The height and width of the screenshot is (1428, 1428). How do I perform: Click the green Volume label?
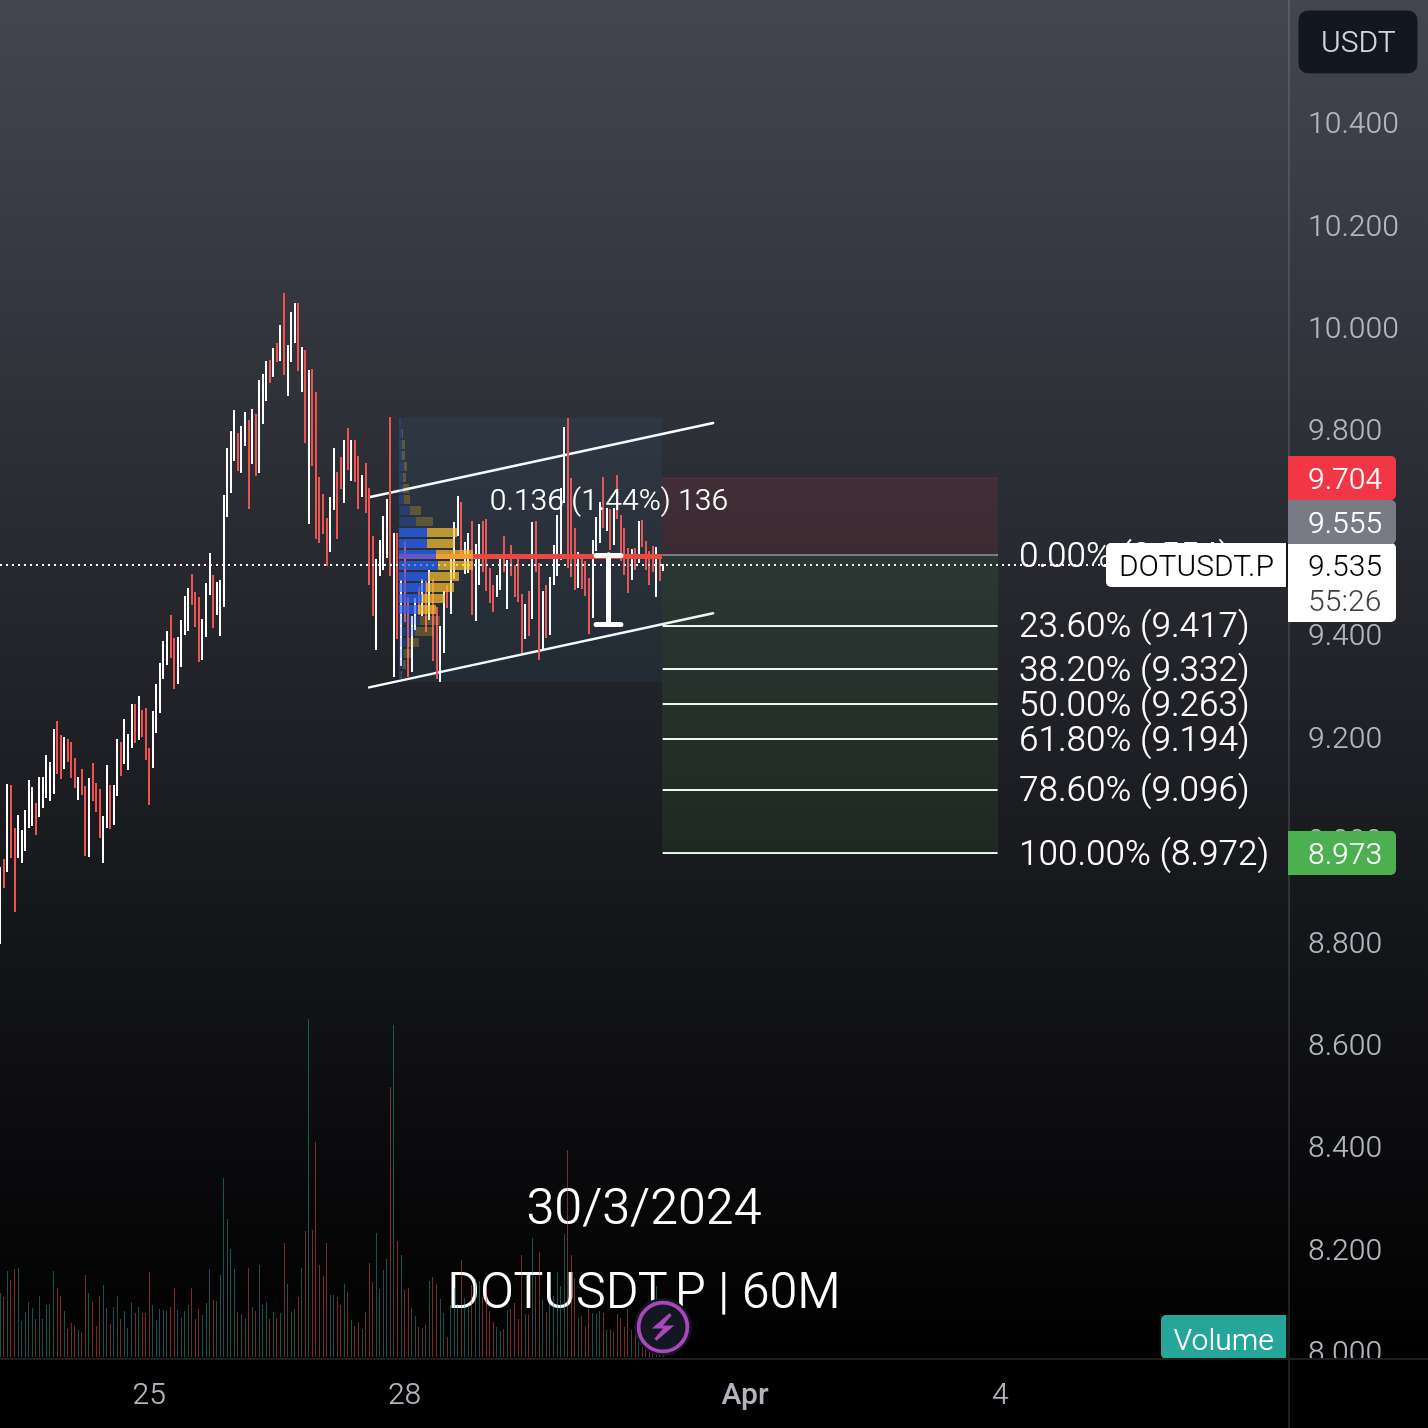[x=1223, y=1338]
